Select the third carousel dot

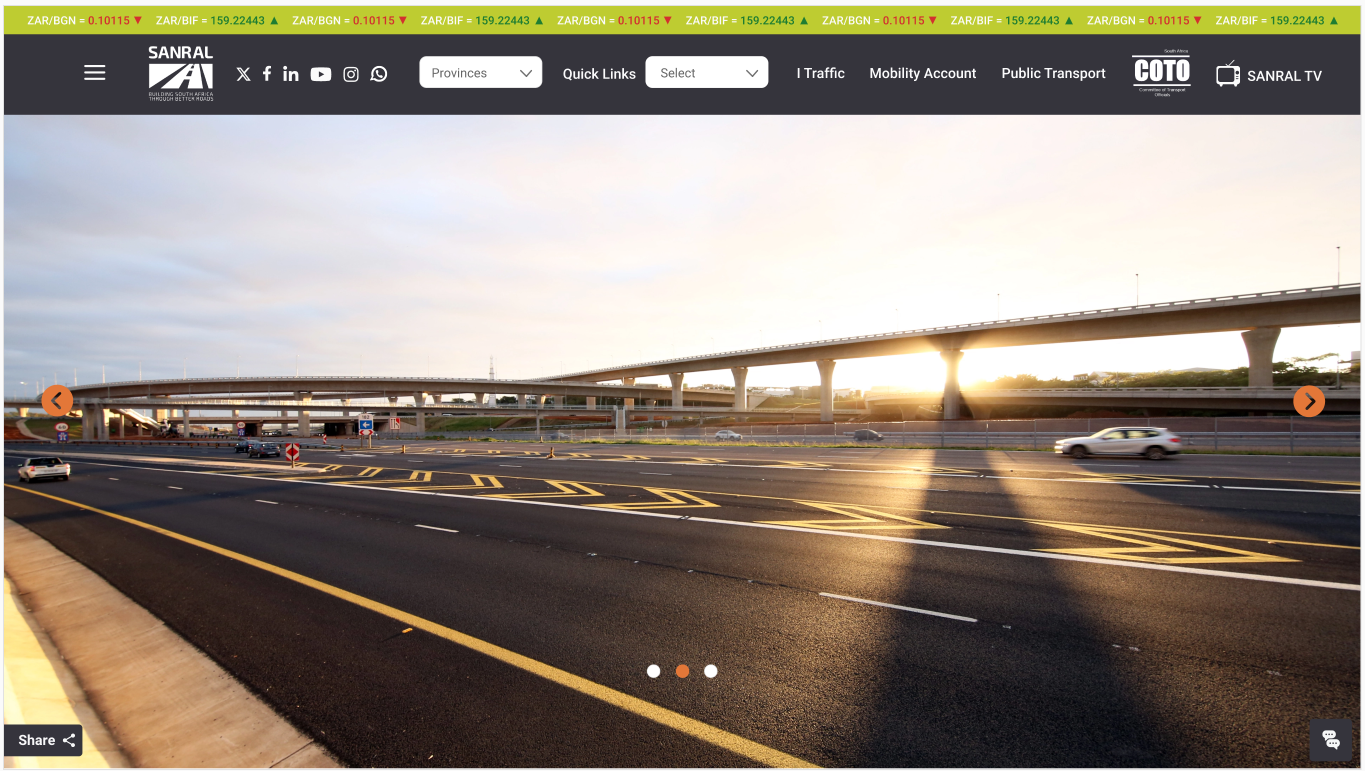coord(711,671)
